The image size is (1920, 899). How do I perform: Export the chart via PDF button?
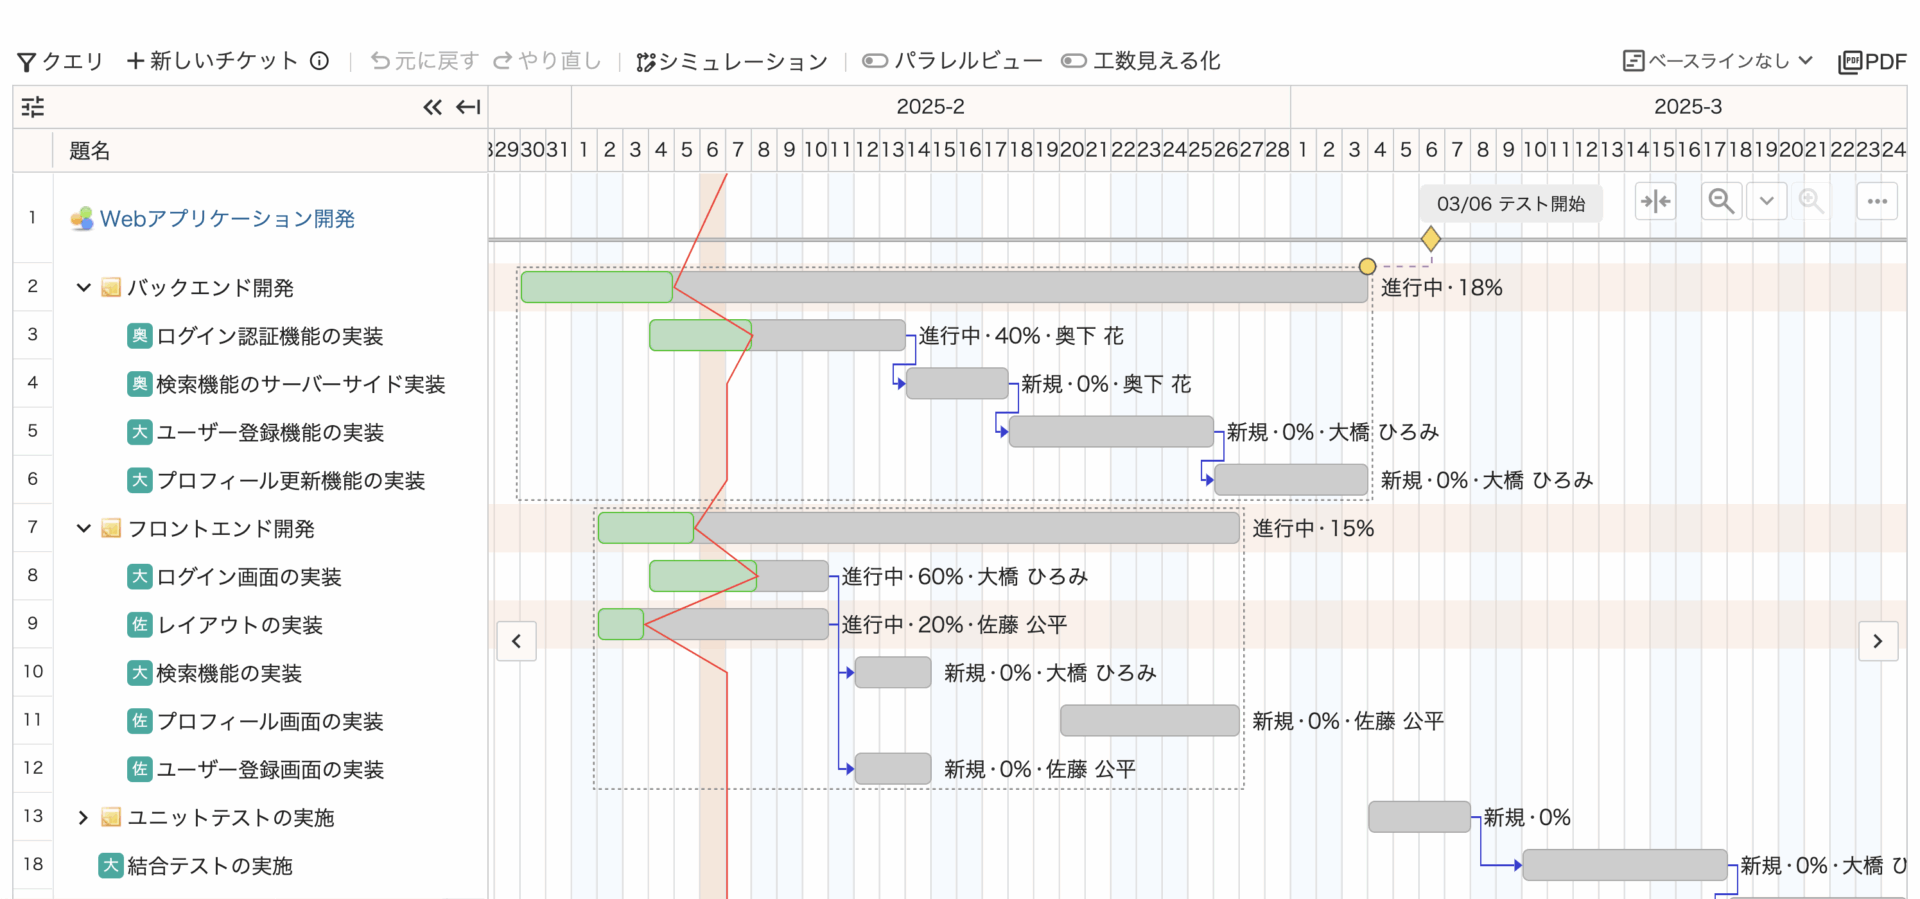coord(1872,62)
